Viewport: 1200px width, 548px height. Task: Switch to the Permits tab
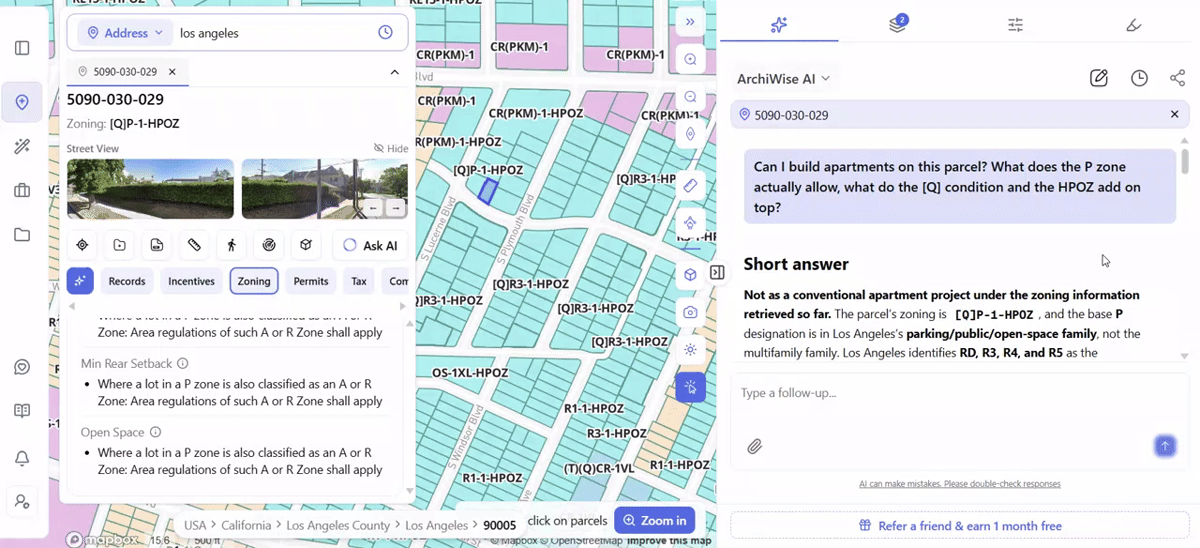pos(311,281)
